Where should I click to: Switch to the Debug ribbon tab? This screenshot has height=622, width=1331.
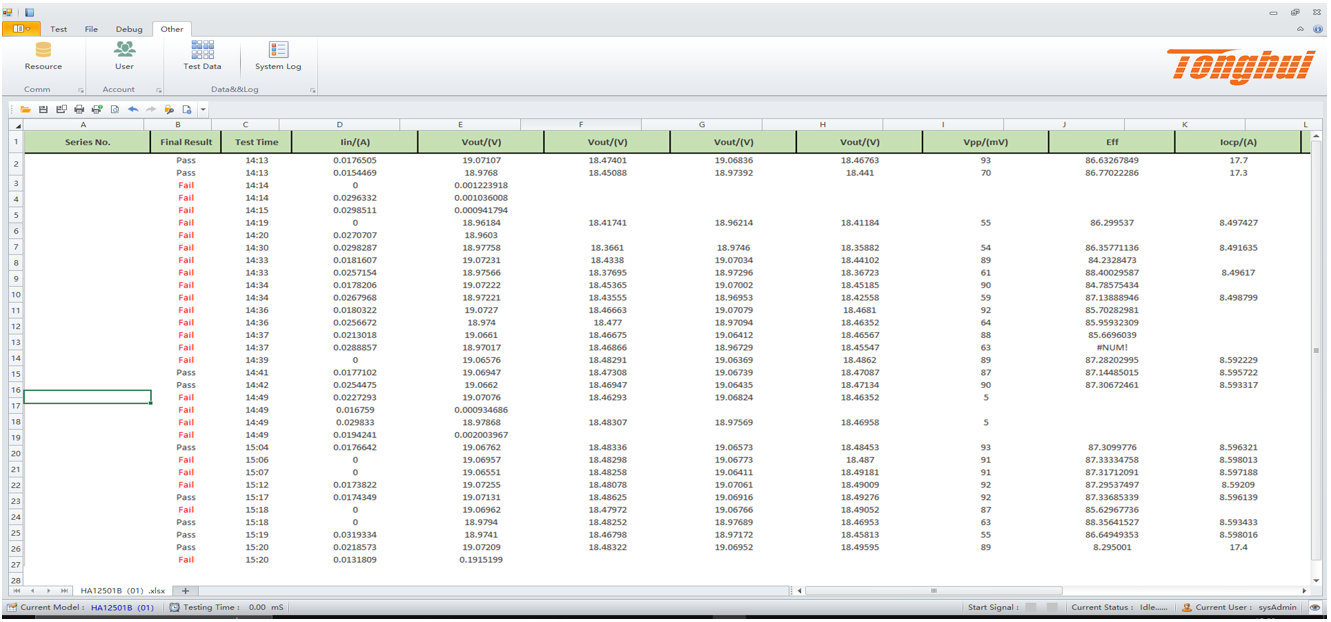pos(129,29)
